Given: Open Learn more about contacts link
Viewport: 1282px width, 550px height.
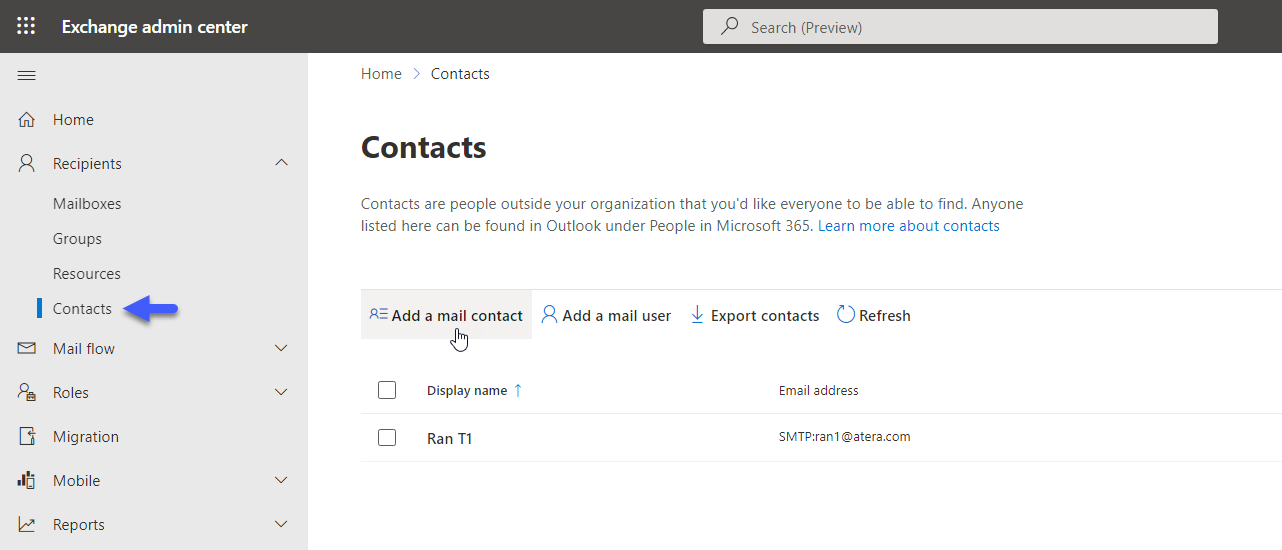Looking at the screenshot, I should [x=909, y=226].
